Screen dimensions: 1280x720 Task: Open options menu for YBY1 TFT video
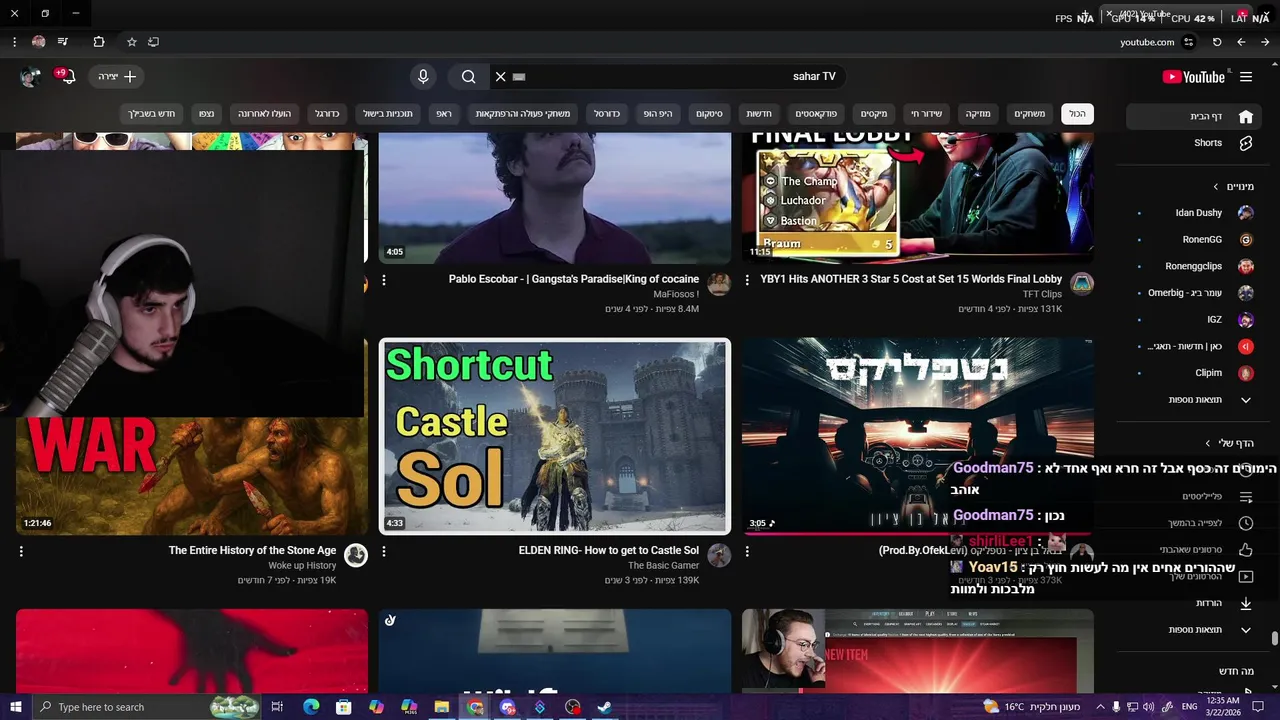(x=747, y=281)
